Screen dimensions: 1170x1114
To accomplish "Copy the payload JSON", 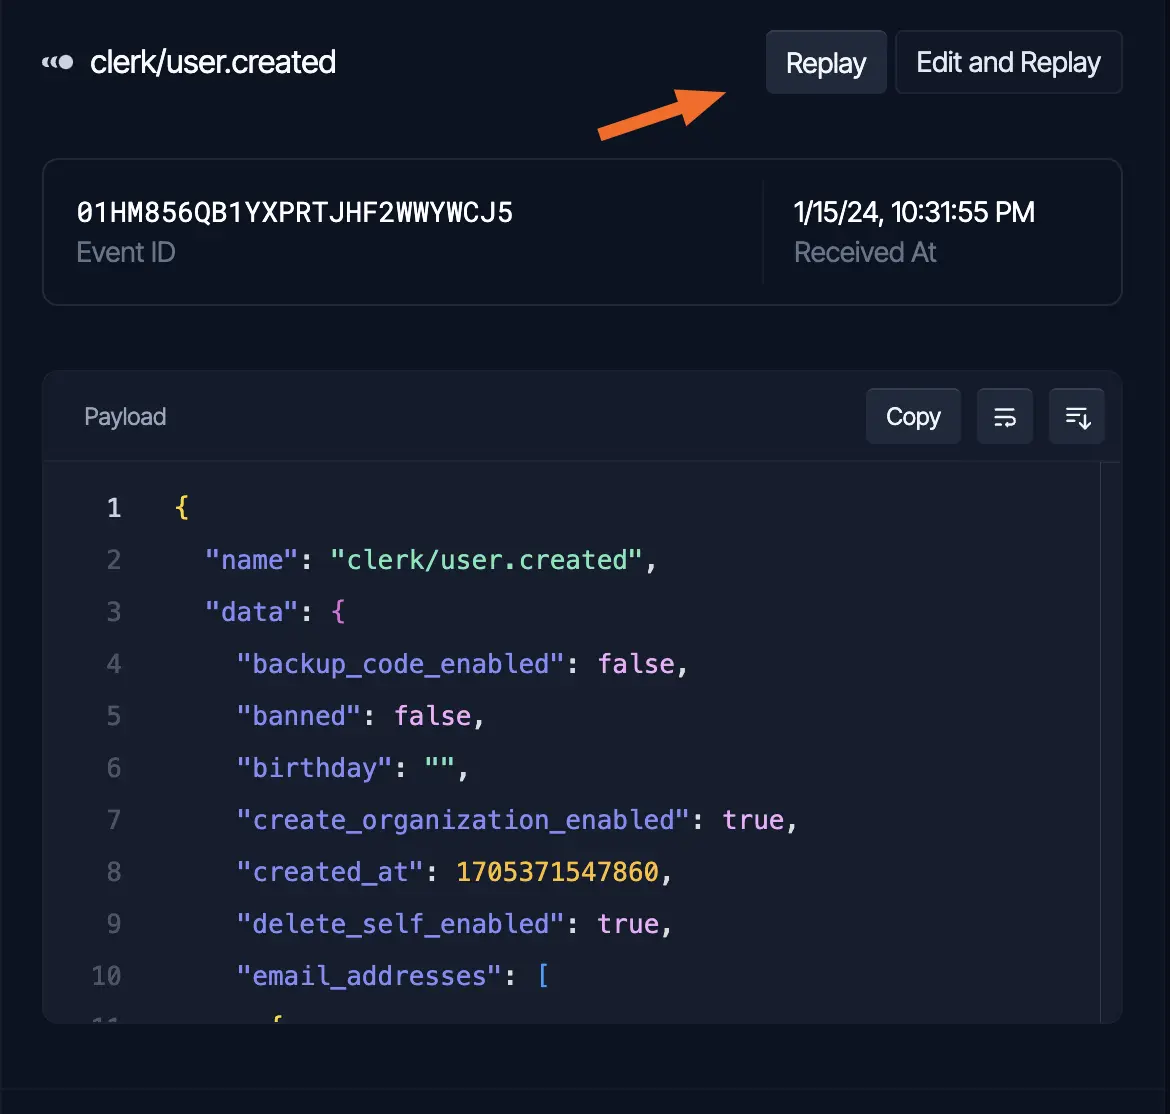I will click(x=912, y=416).
